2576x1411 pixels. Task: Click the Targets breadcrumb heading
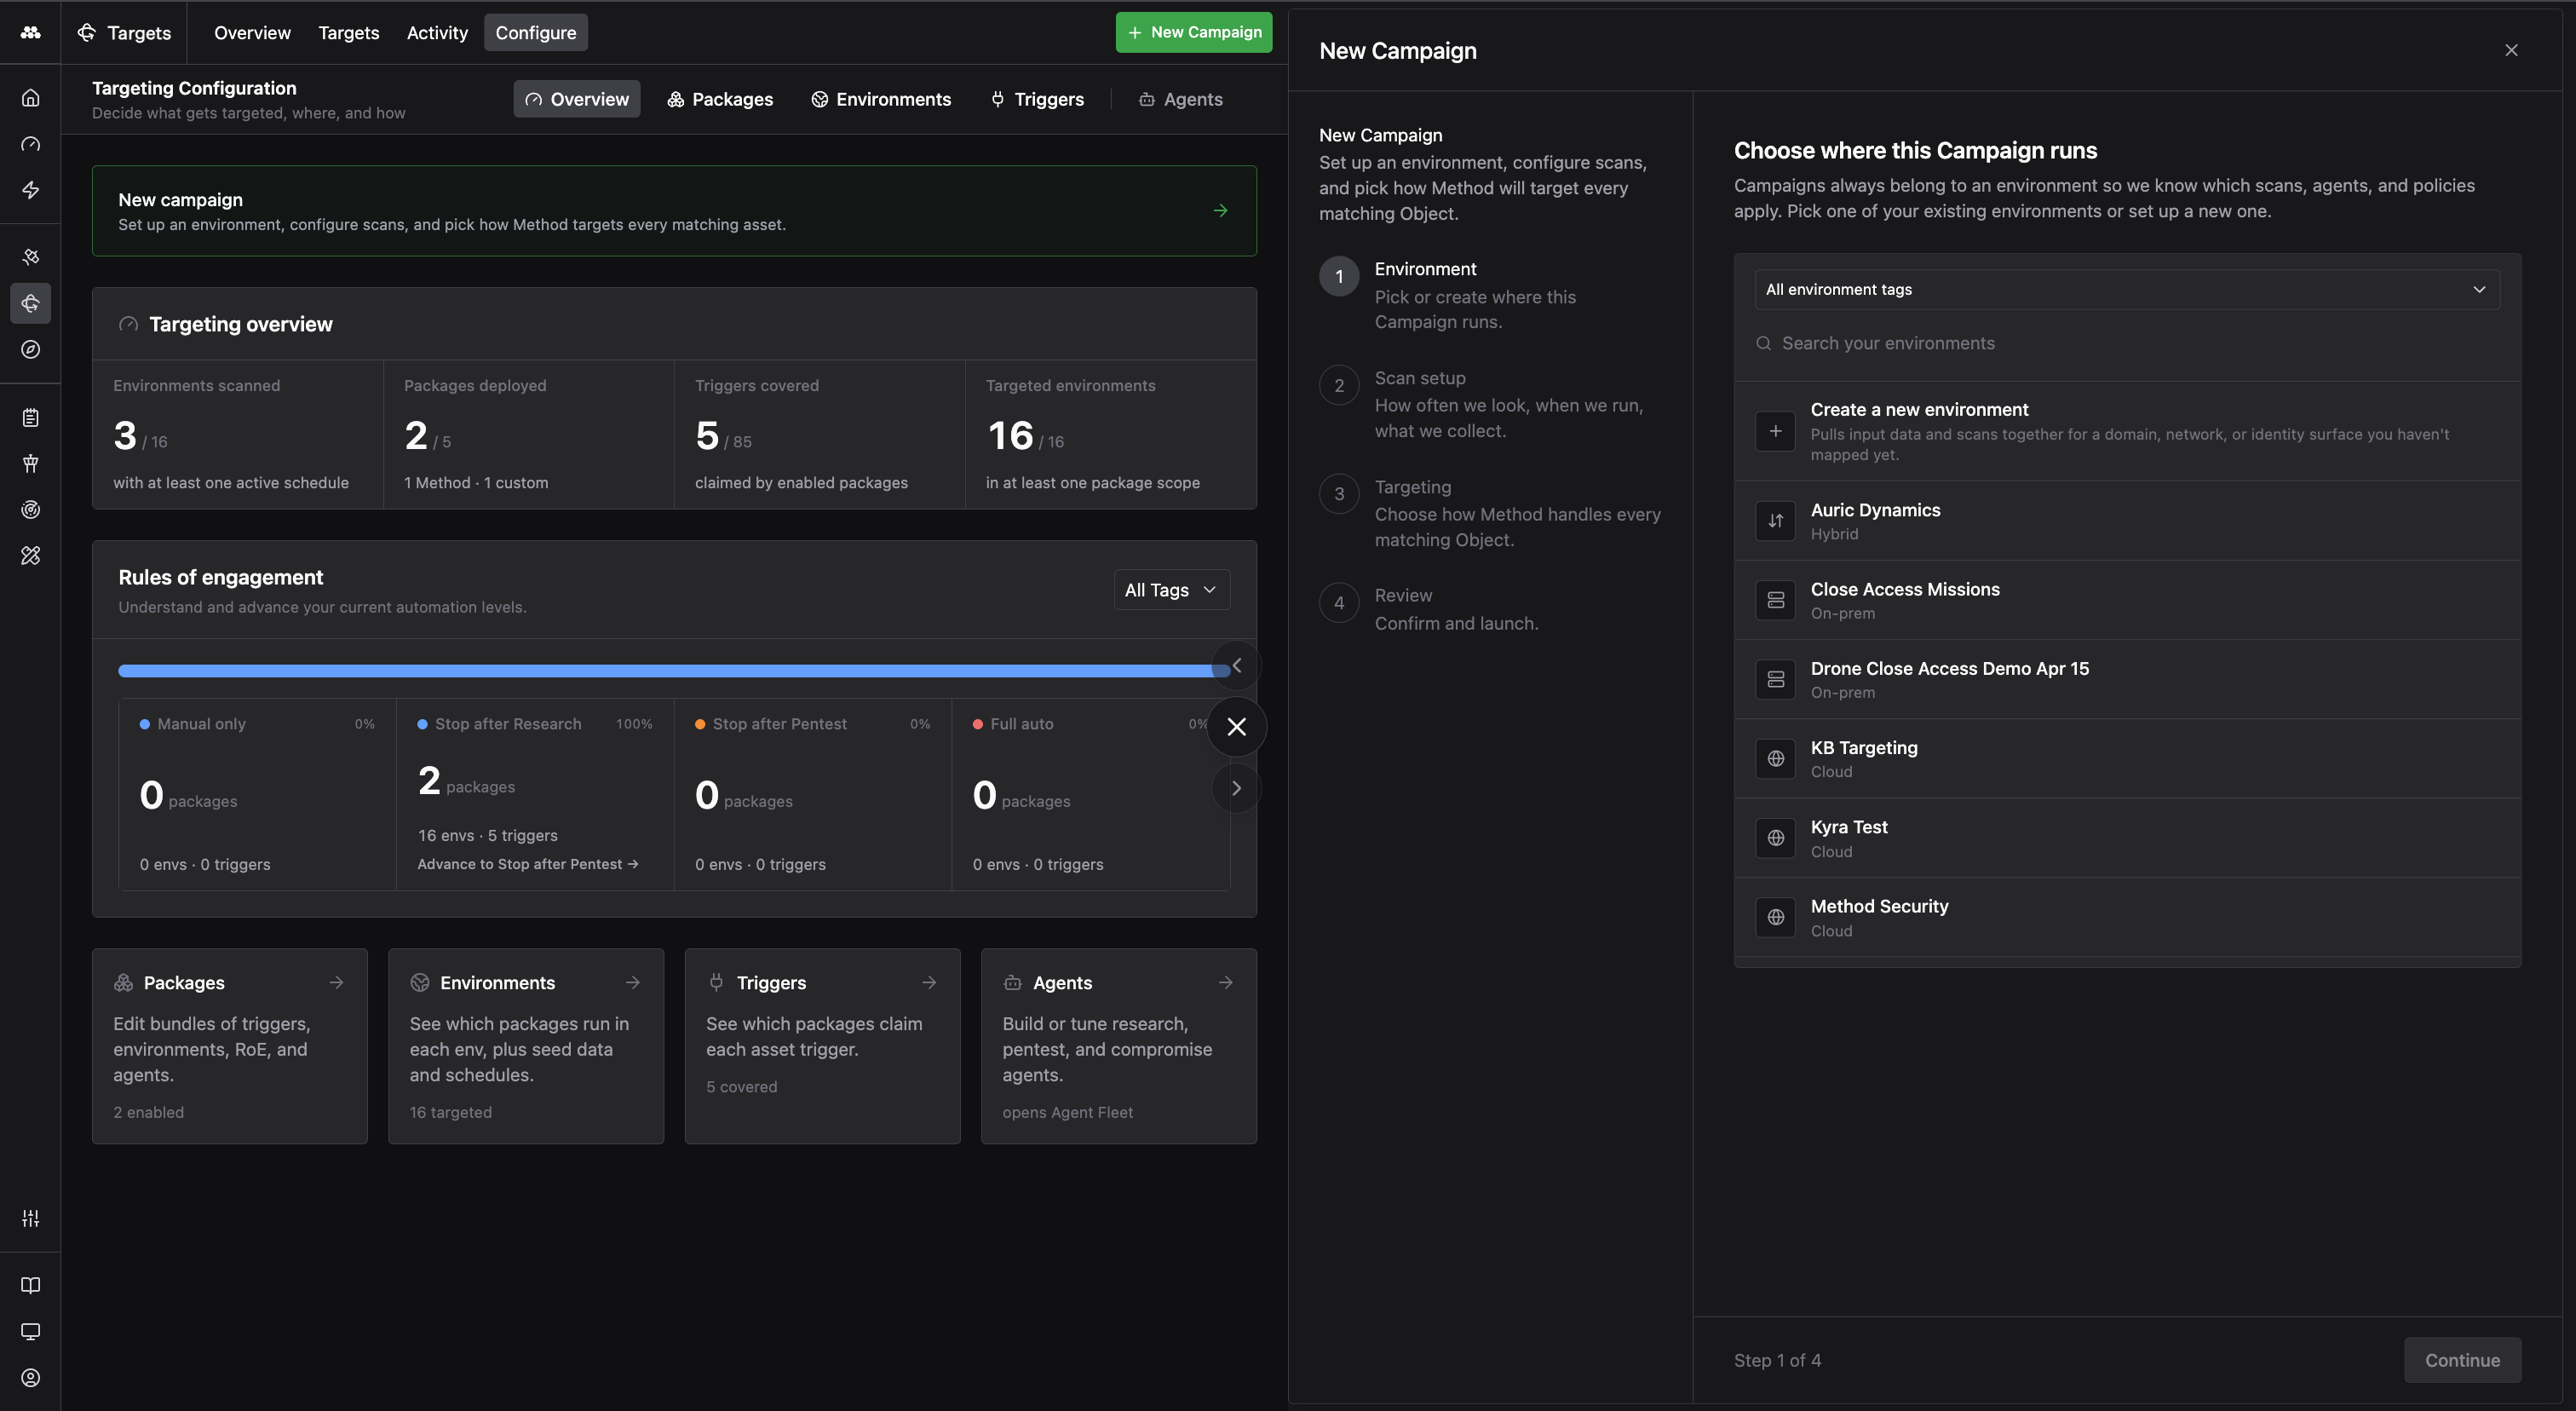(x=124, y=32)
